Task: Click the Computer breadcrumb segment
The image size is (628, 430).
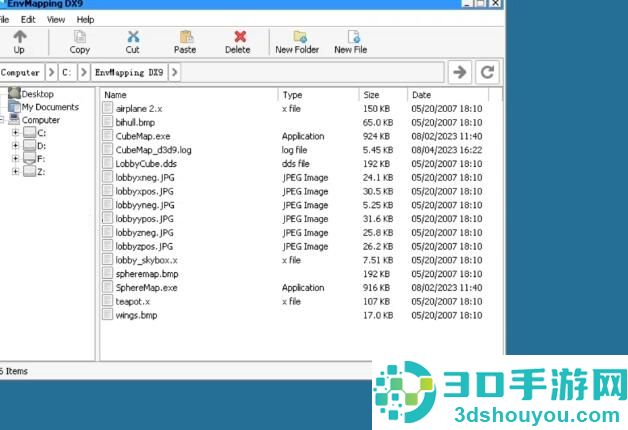Action: [x=20, y=72]
